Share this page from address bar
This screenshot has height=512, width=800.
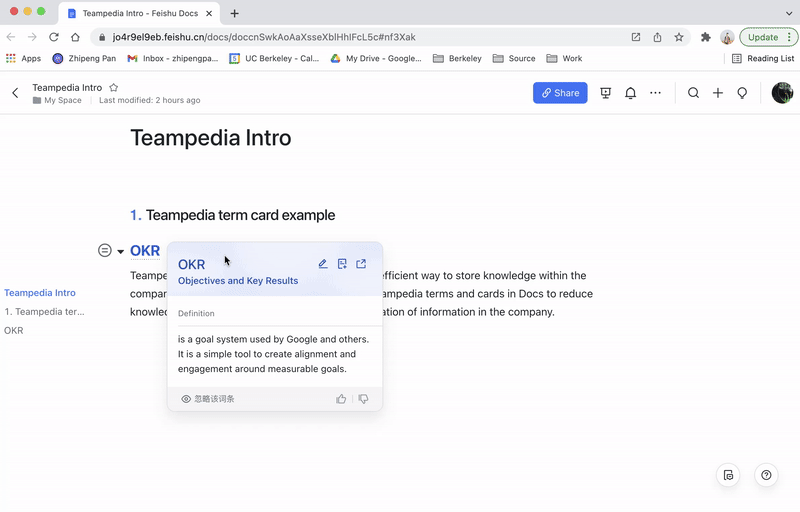(657, 37)
